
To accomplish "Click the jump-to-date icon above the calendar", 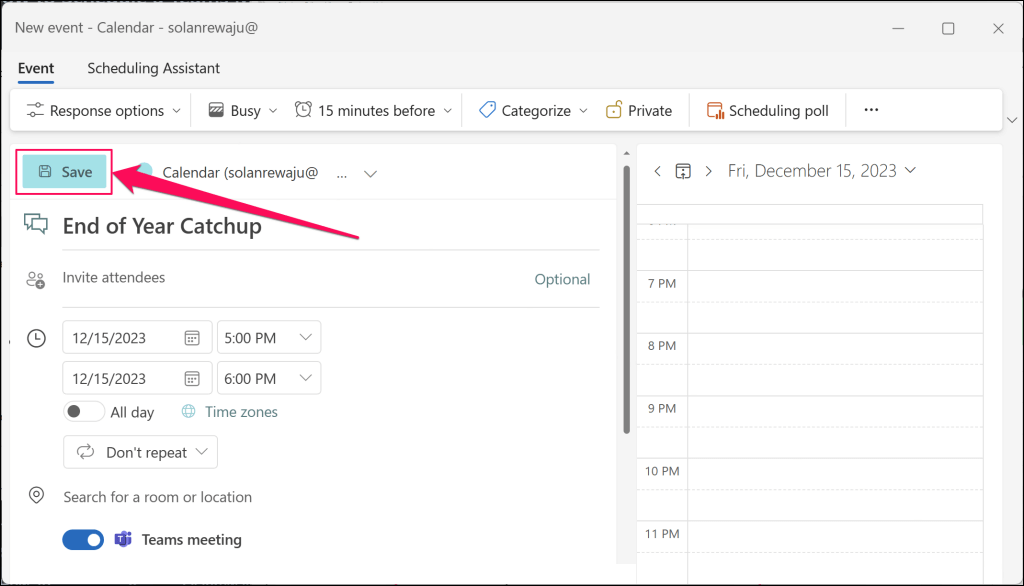I will click(684, 170).
